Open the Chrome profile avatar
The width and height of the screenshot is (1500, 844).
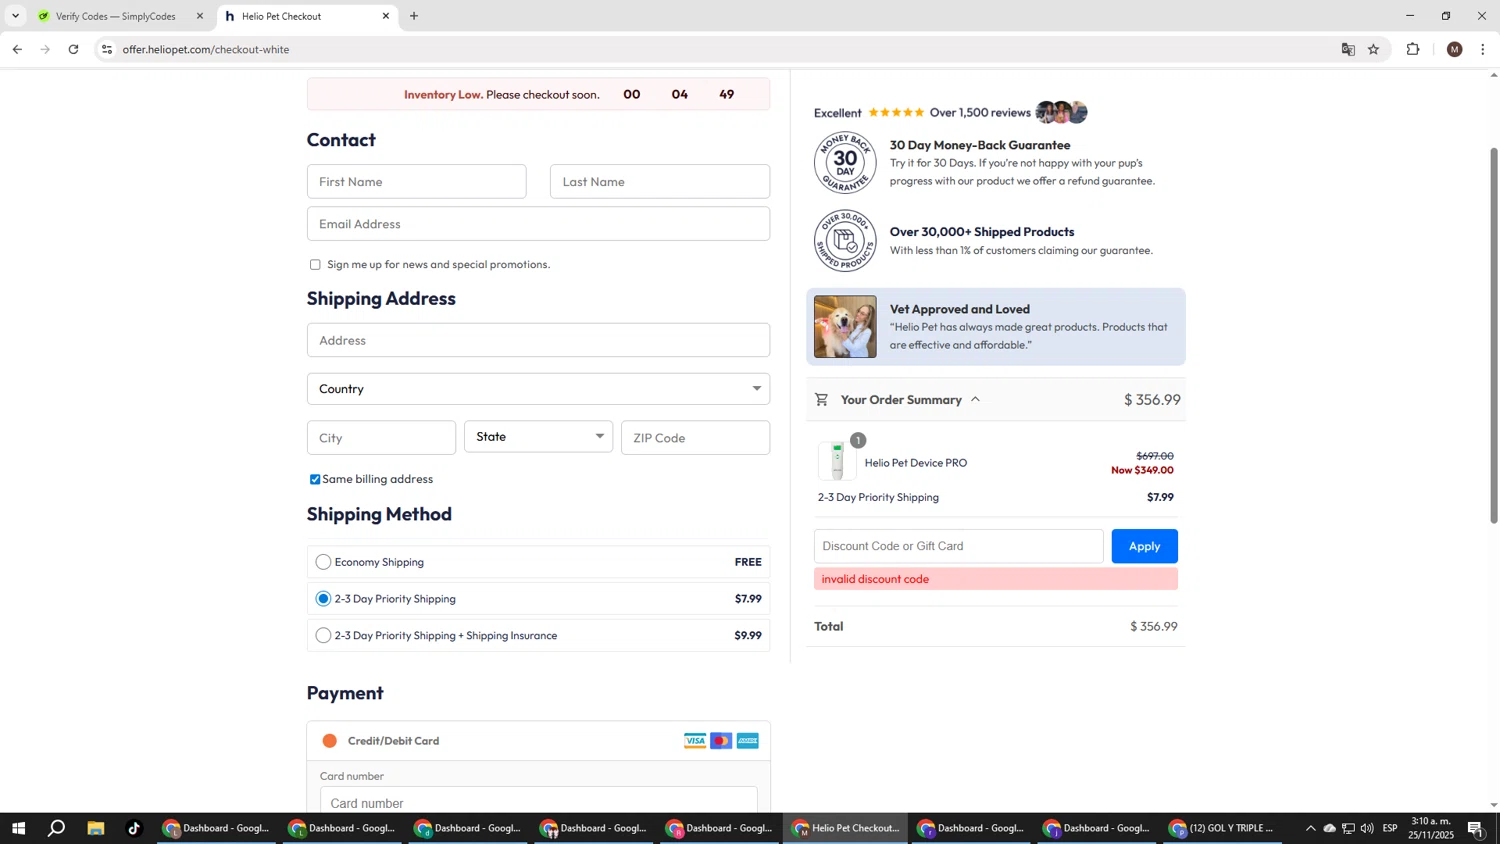tap(1455, 49)
